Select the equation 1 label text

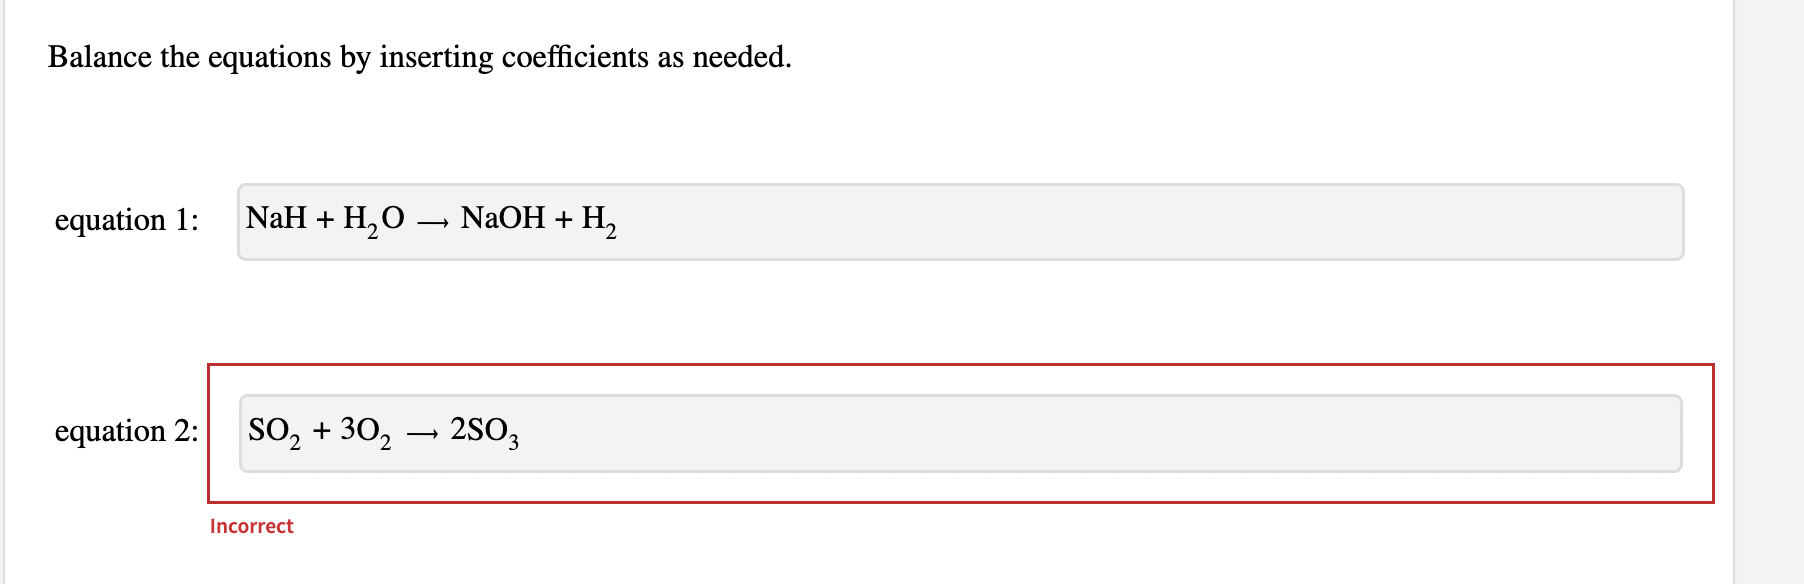coord(125,221)
